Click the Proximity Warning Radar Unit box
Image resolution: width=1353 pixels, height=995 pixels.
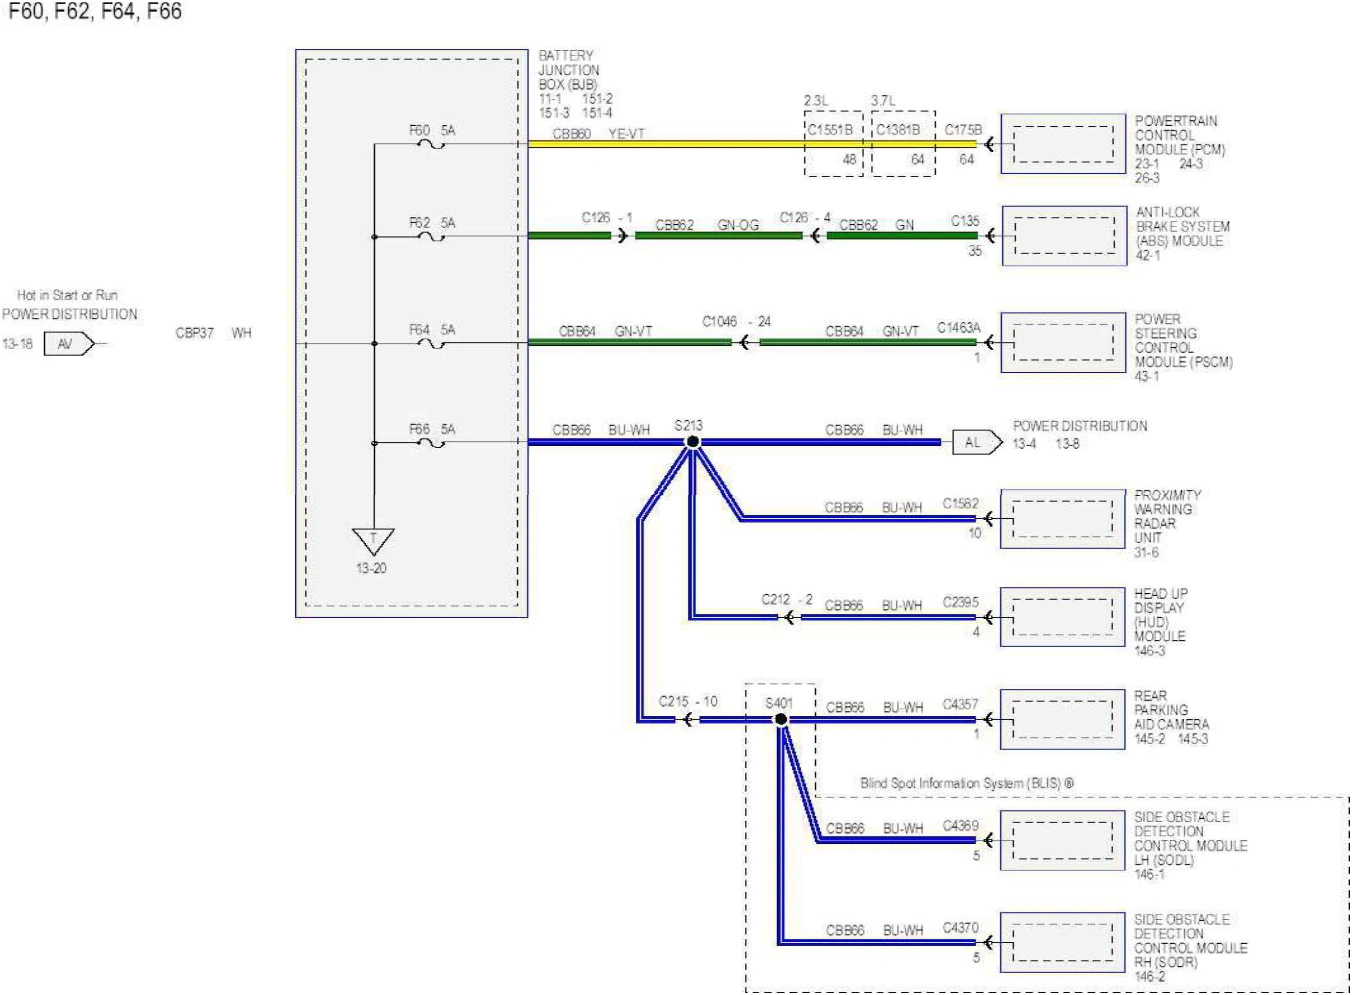(x=1063, y=519)
